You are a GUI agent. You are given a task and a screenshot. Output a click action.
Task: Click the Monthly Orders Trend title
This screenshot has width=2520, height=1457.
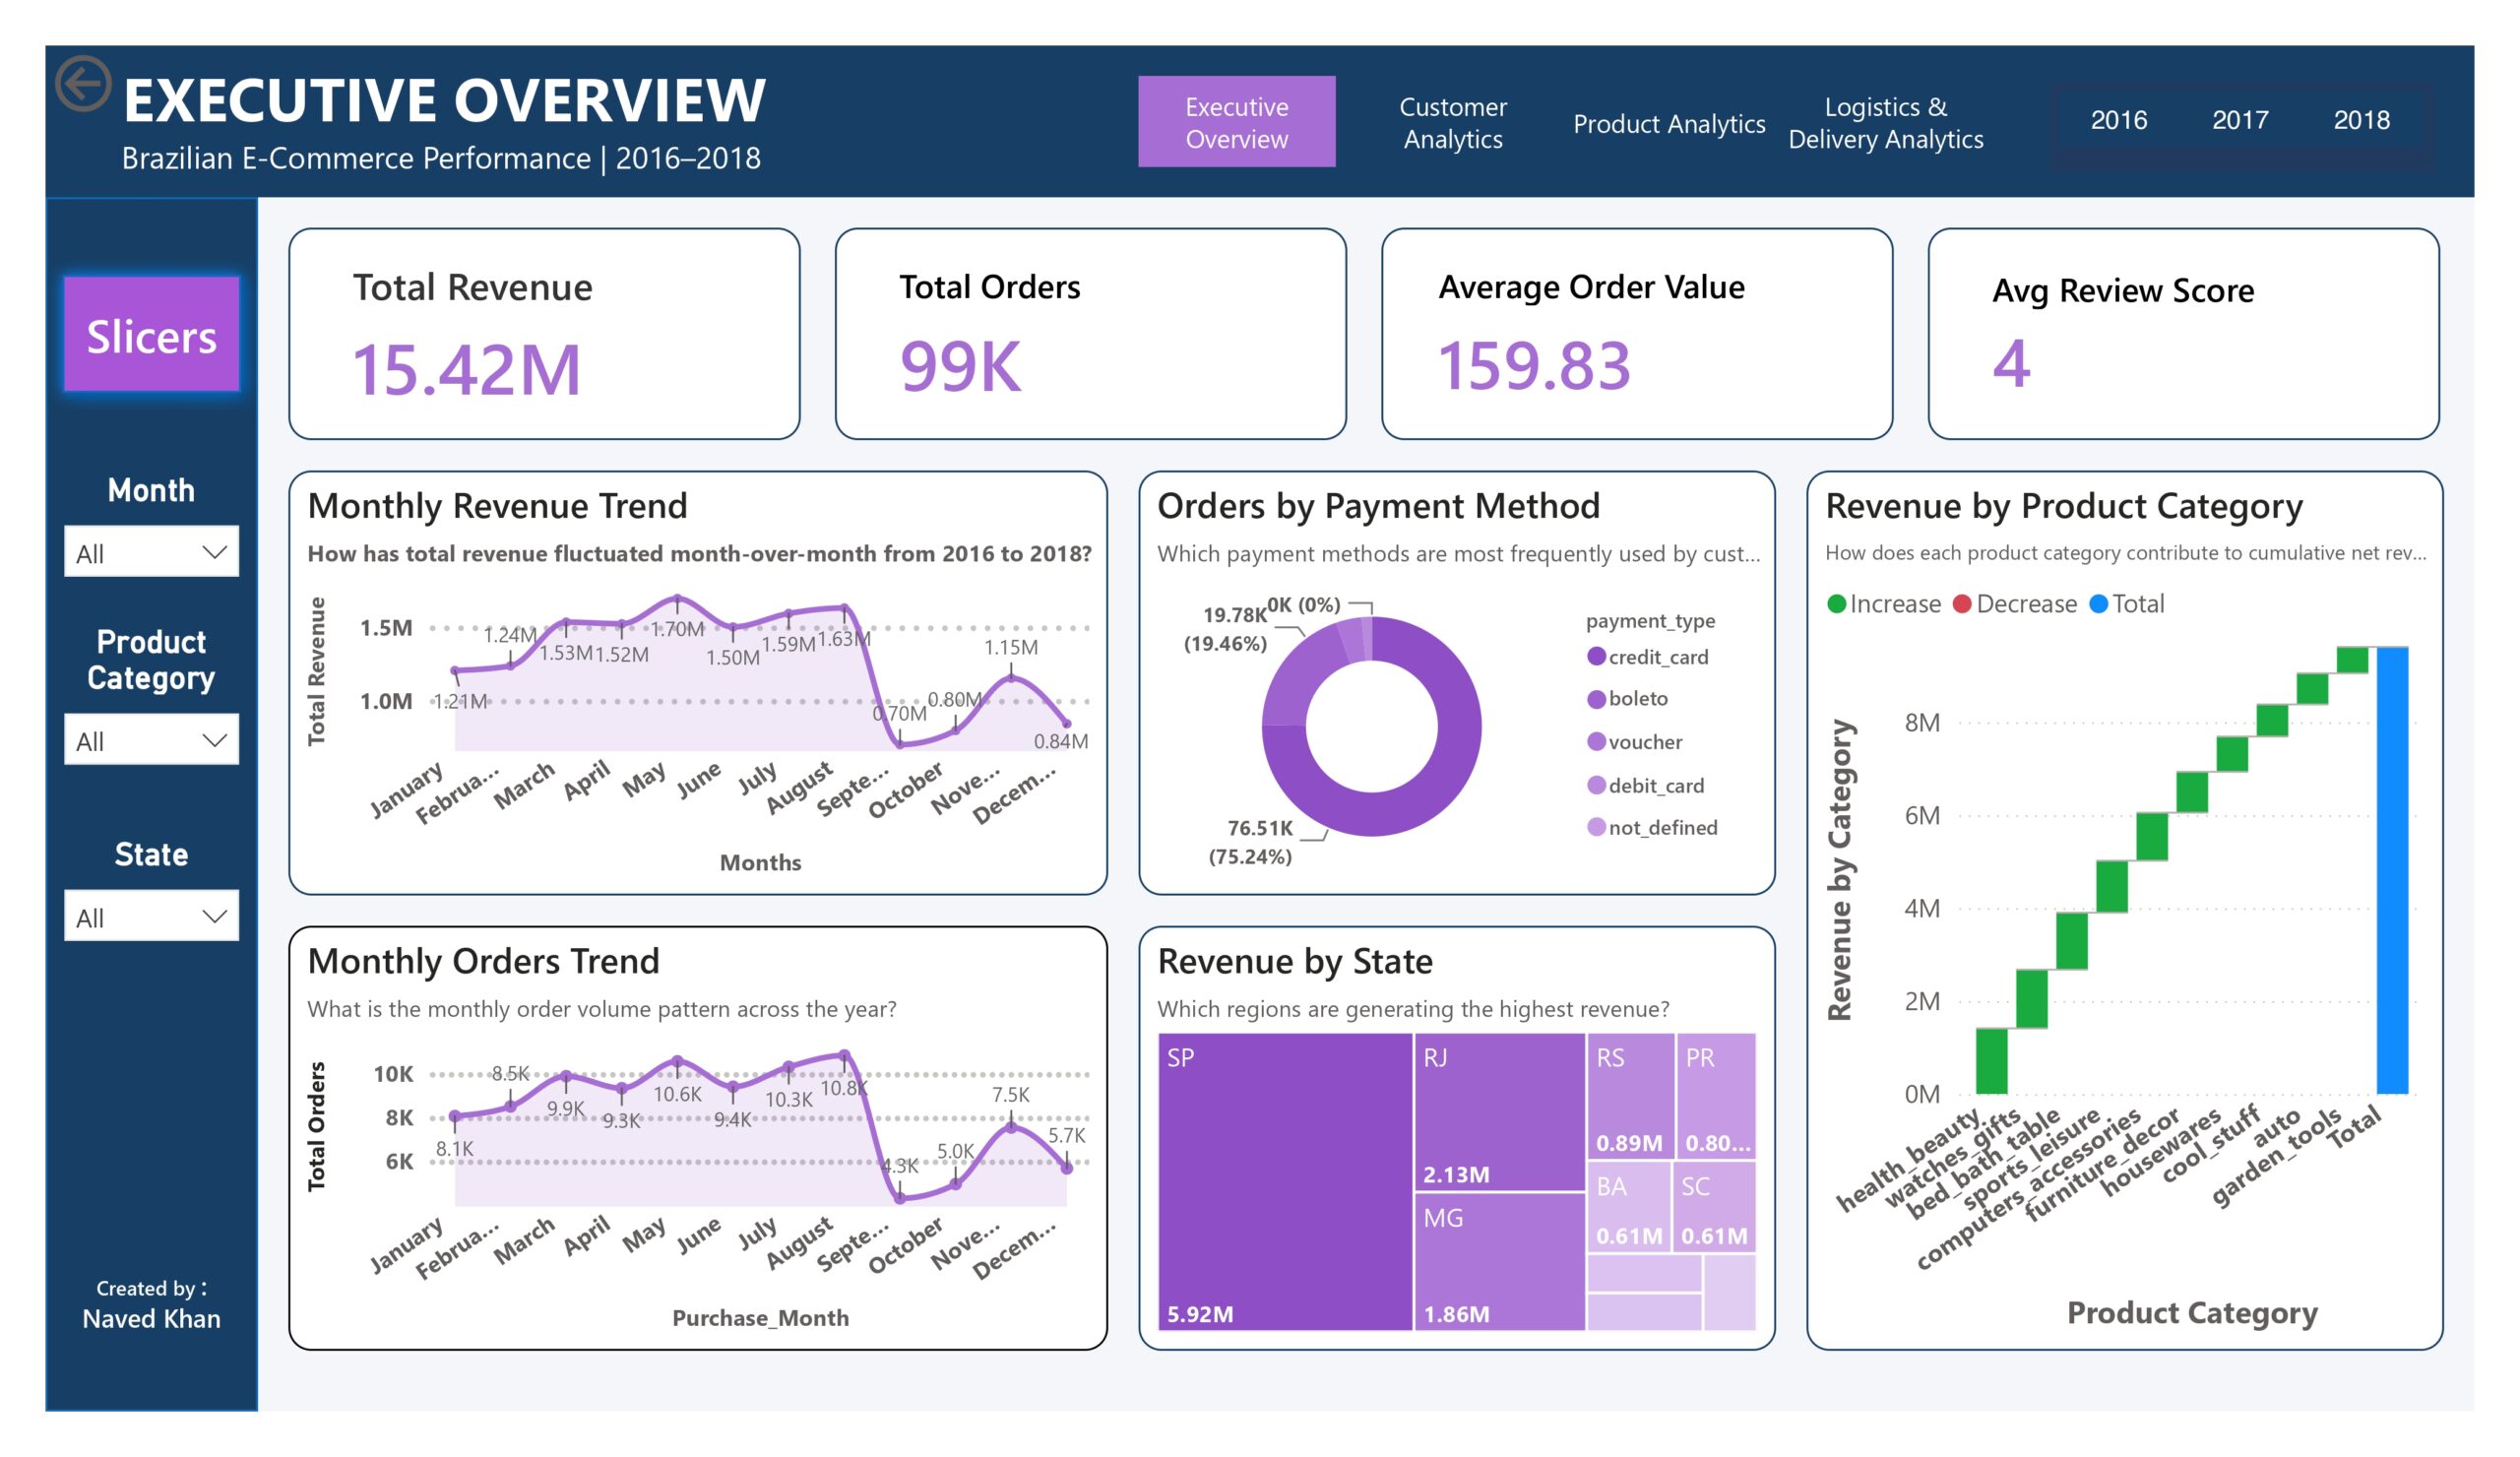tap(483, 961)
